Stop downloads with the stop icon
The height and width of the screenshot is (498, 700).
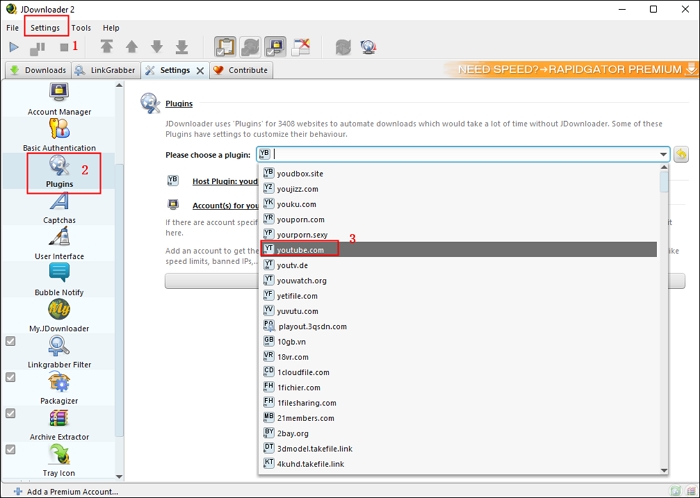tap(64, 47)
